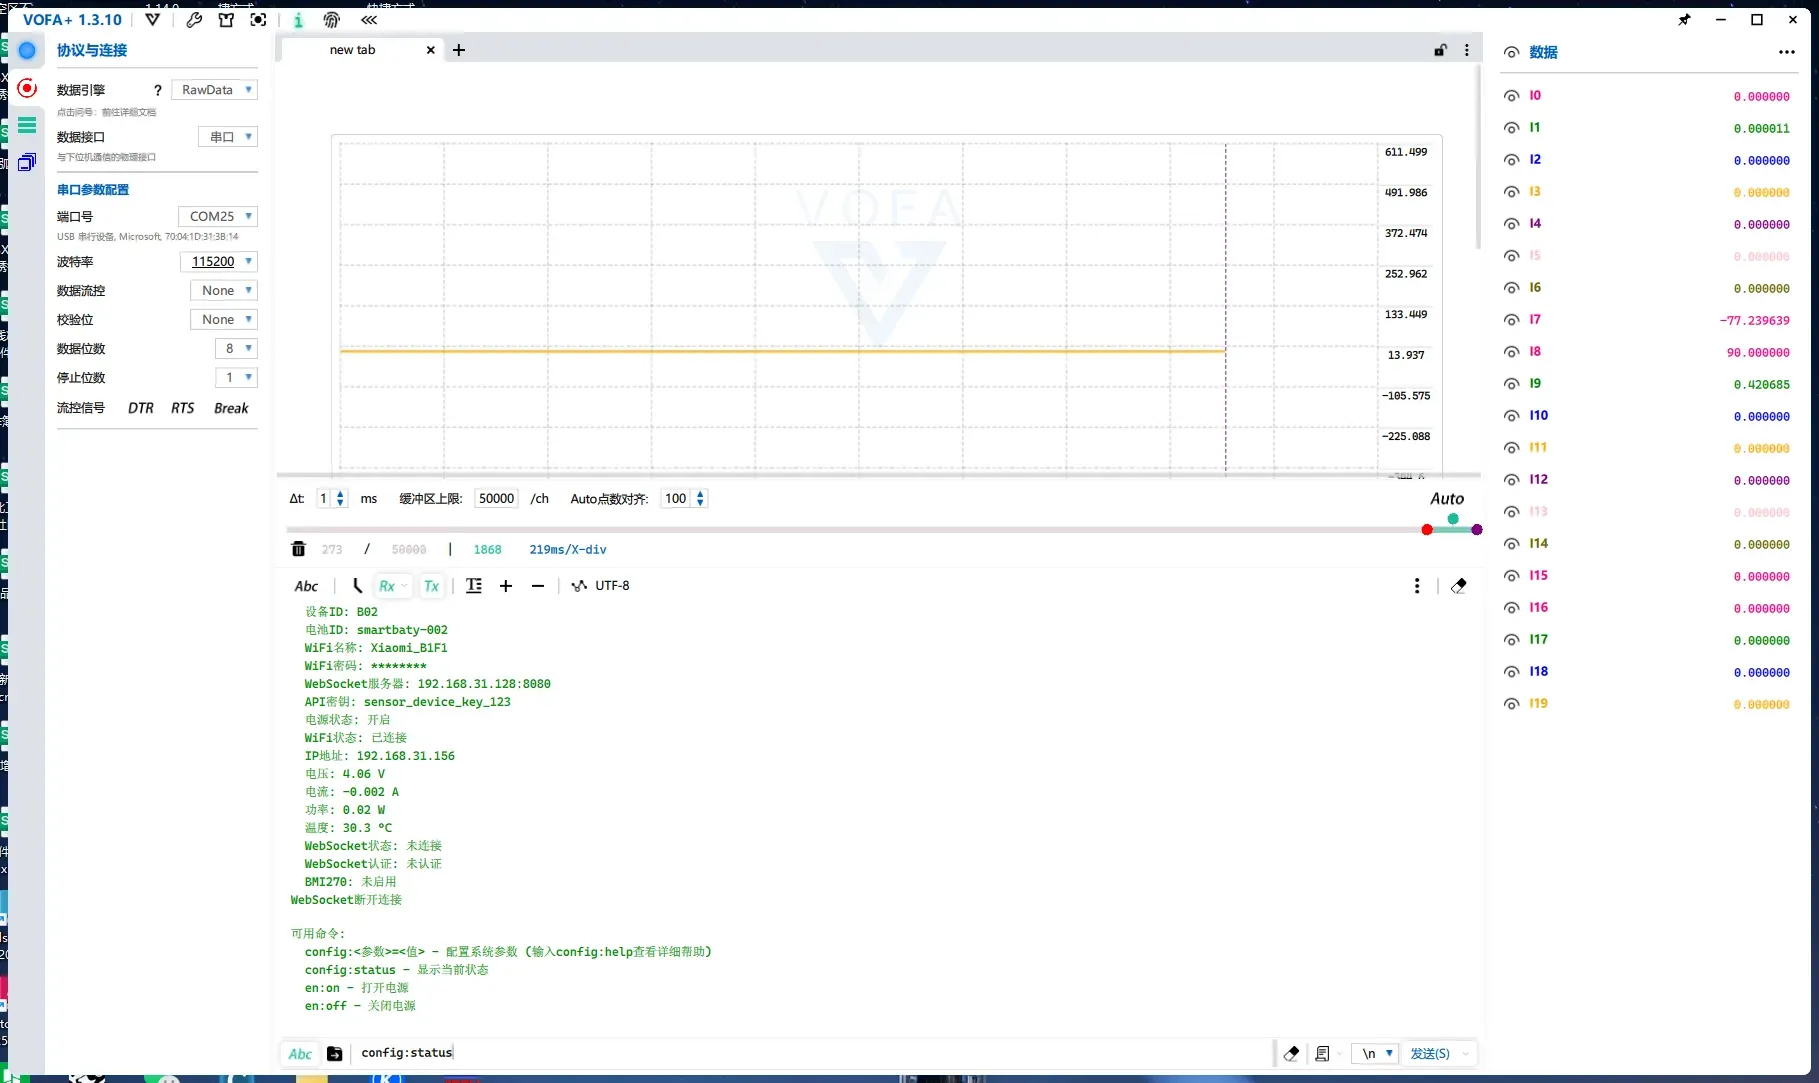This screenshot has height=1083, width=1819.
Task: Open the green list panel sidebar icon
Action: tap(27, 125)
